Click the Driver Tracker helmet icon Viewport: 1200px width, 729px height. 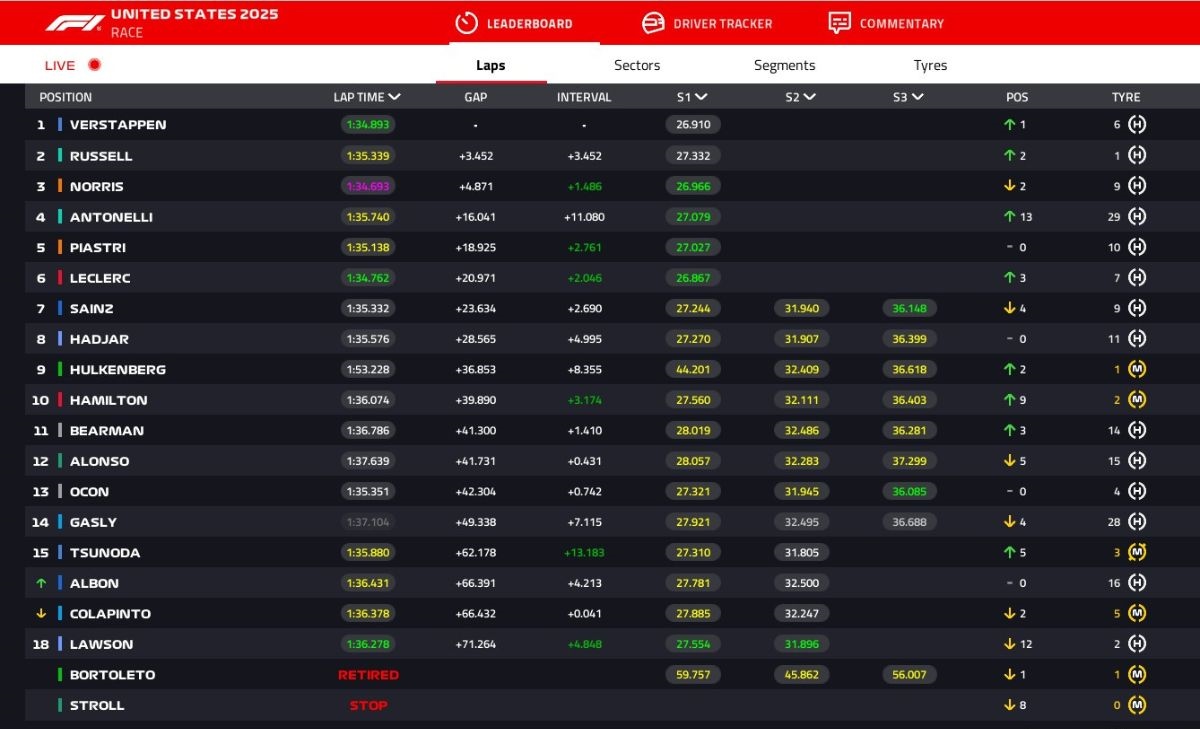(x=653, y=23)
